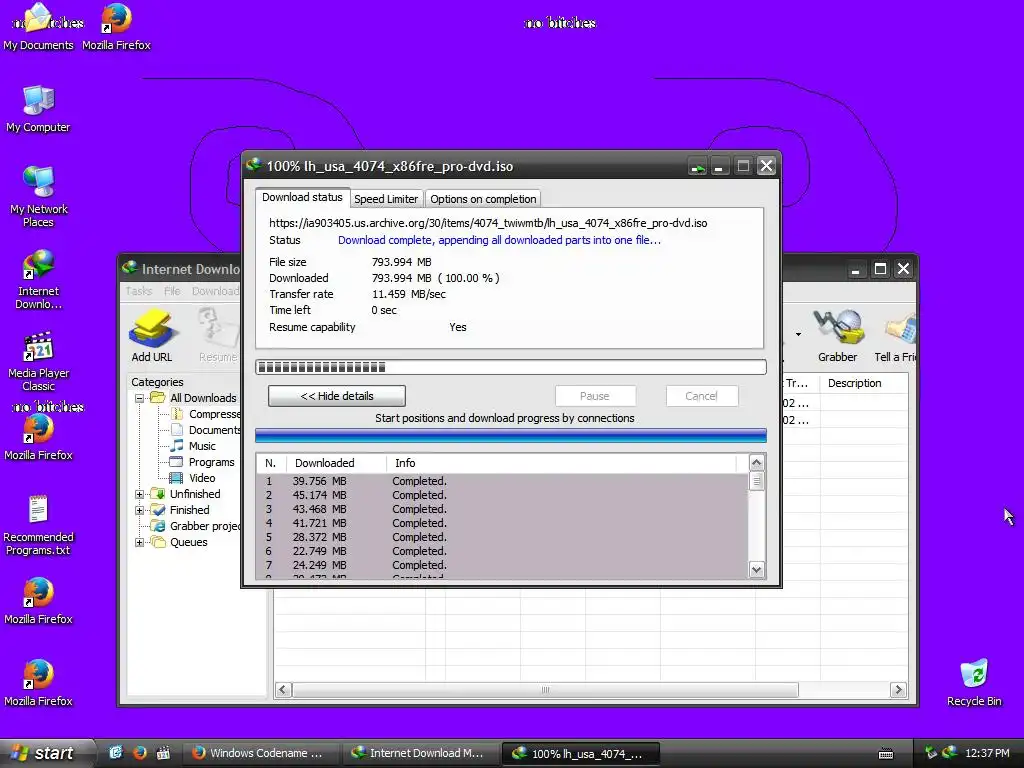Viewport: 1024px width, 768px height.
Task: Open Downloads menu in IDM window
Action: tap(215, 291)
